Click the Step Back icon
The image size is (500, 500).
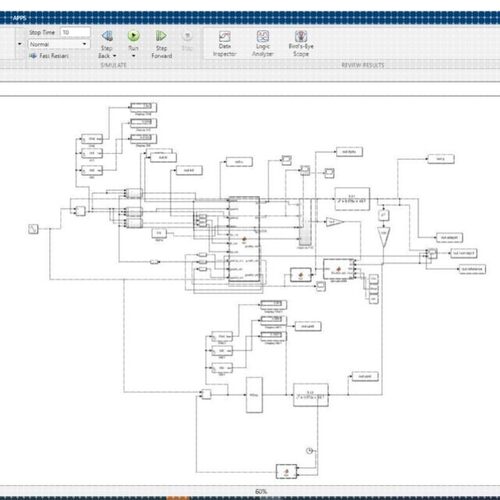click(107, 36)
